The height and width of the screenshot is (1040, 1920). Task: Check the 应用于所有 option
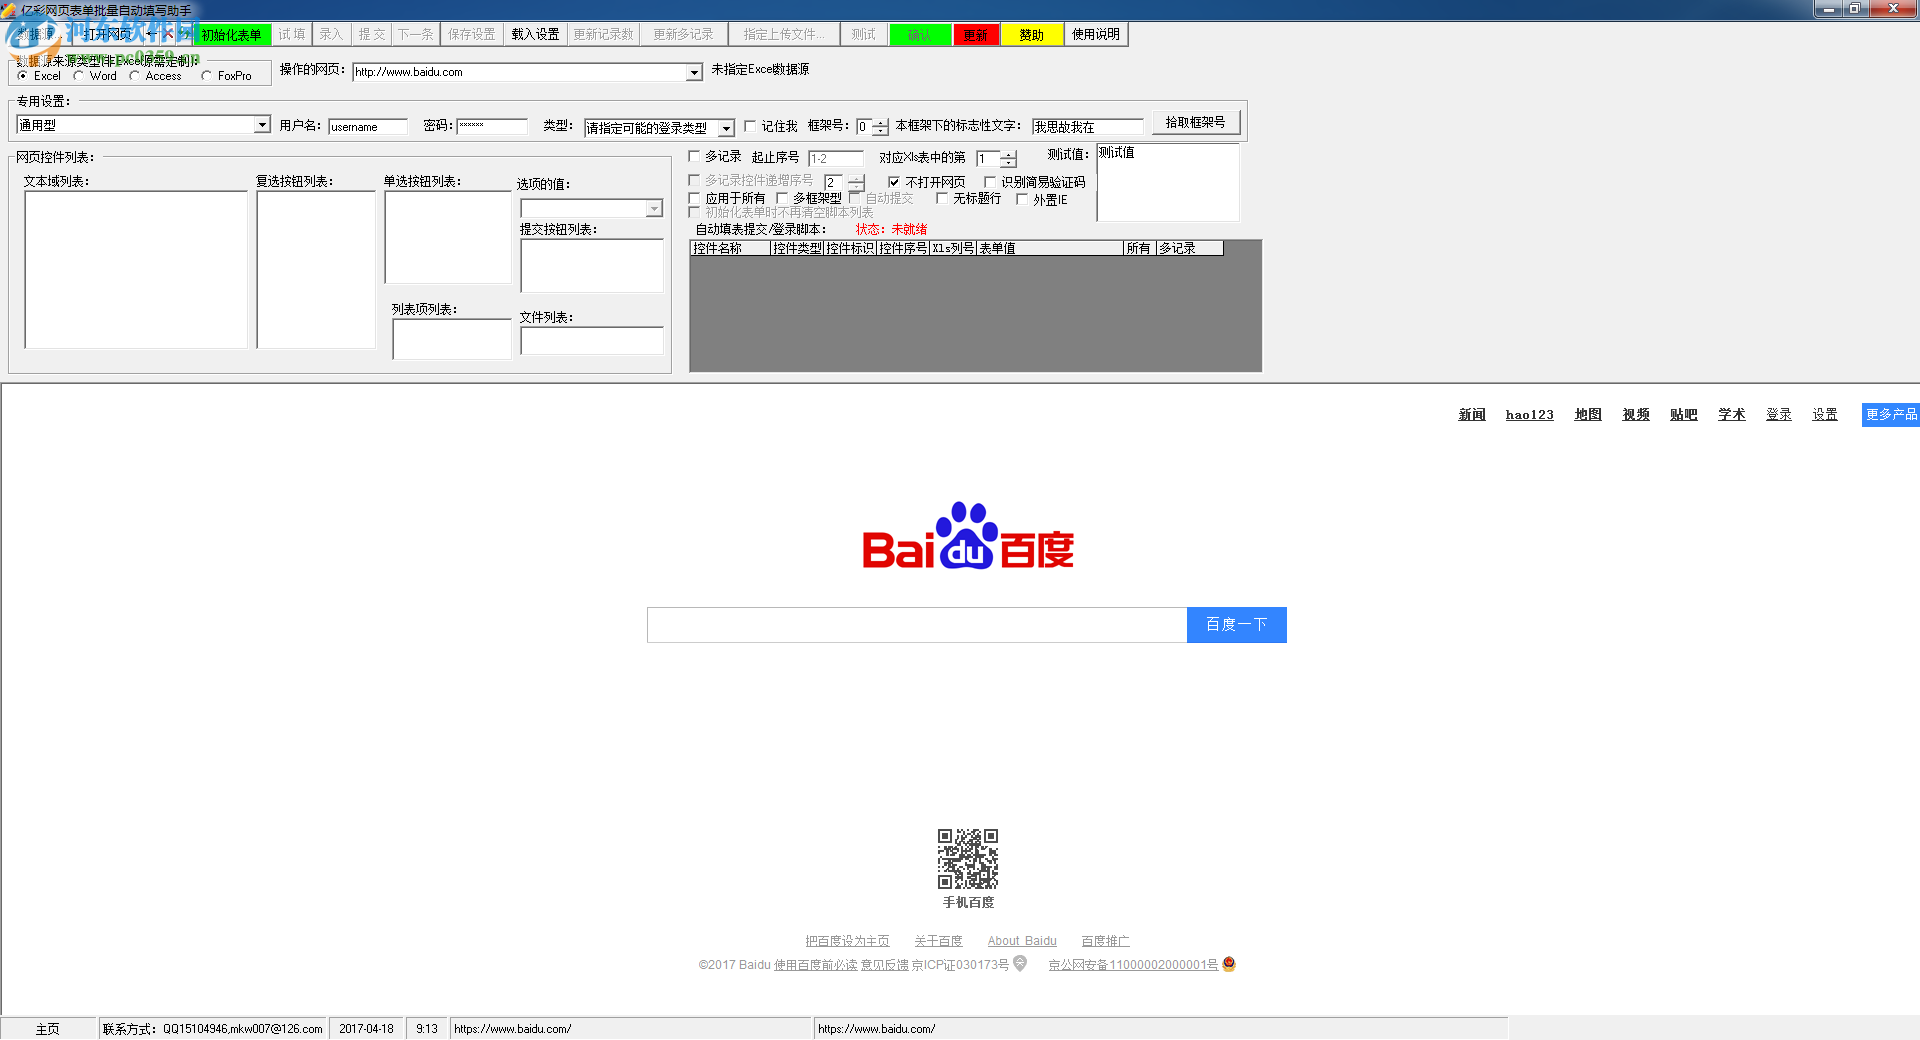(x=694, y=198)
